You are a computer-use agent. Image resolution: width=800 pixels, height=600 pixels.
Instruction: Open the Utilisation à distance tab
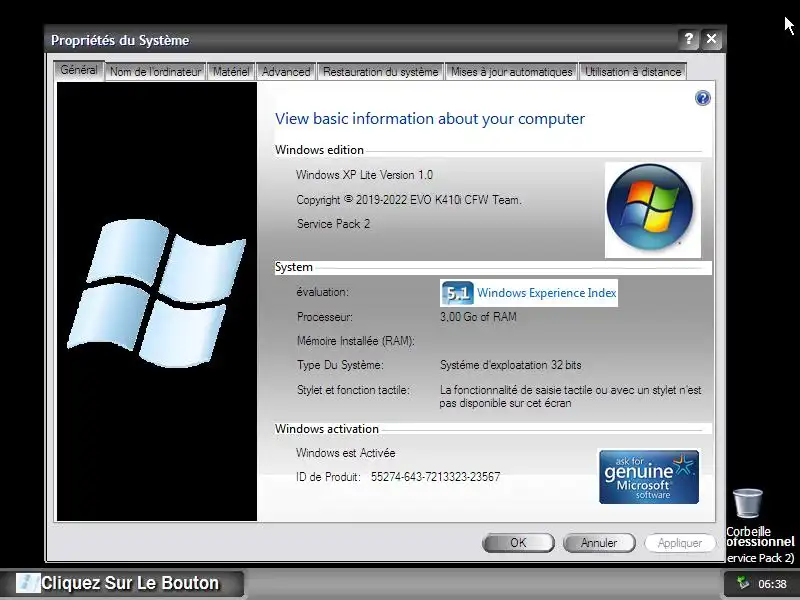pos(633,72)
